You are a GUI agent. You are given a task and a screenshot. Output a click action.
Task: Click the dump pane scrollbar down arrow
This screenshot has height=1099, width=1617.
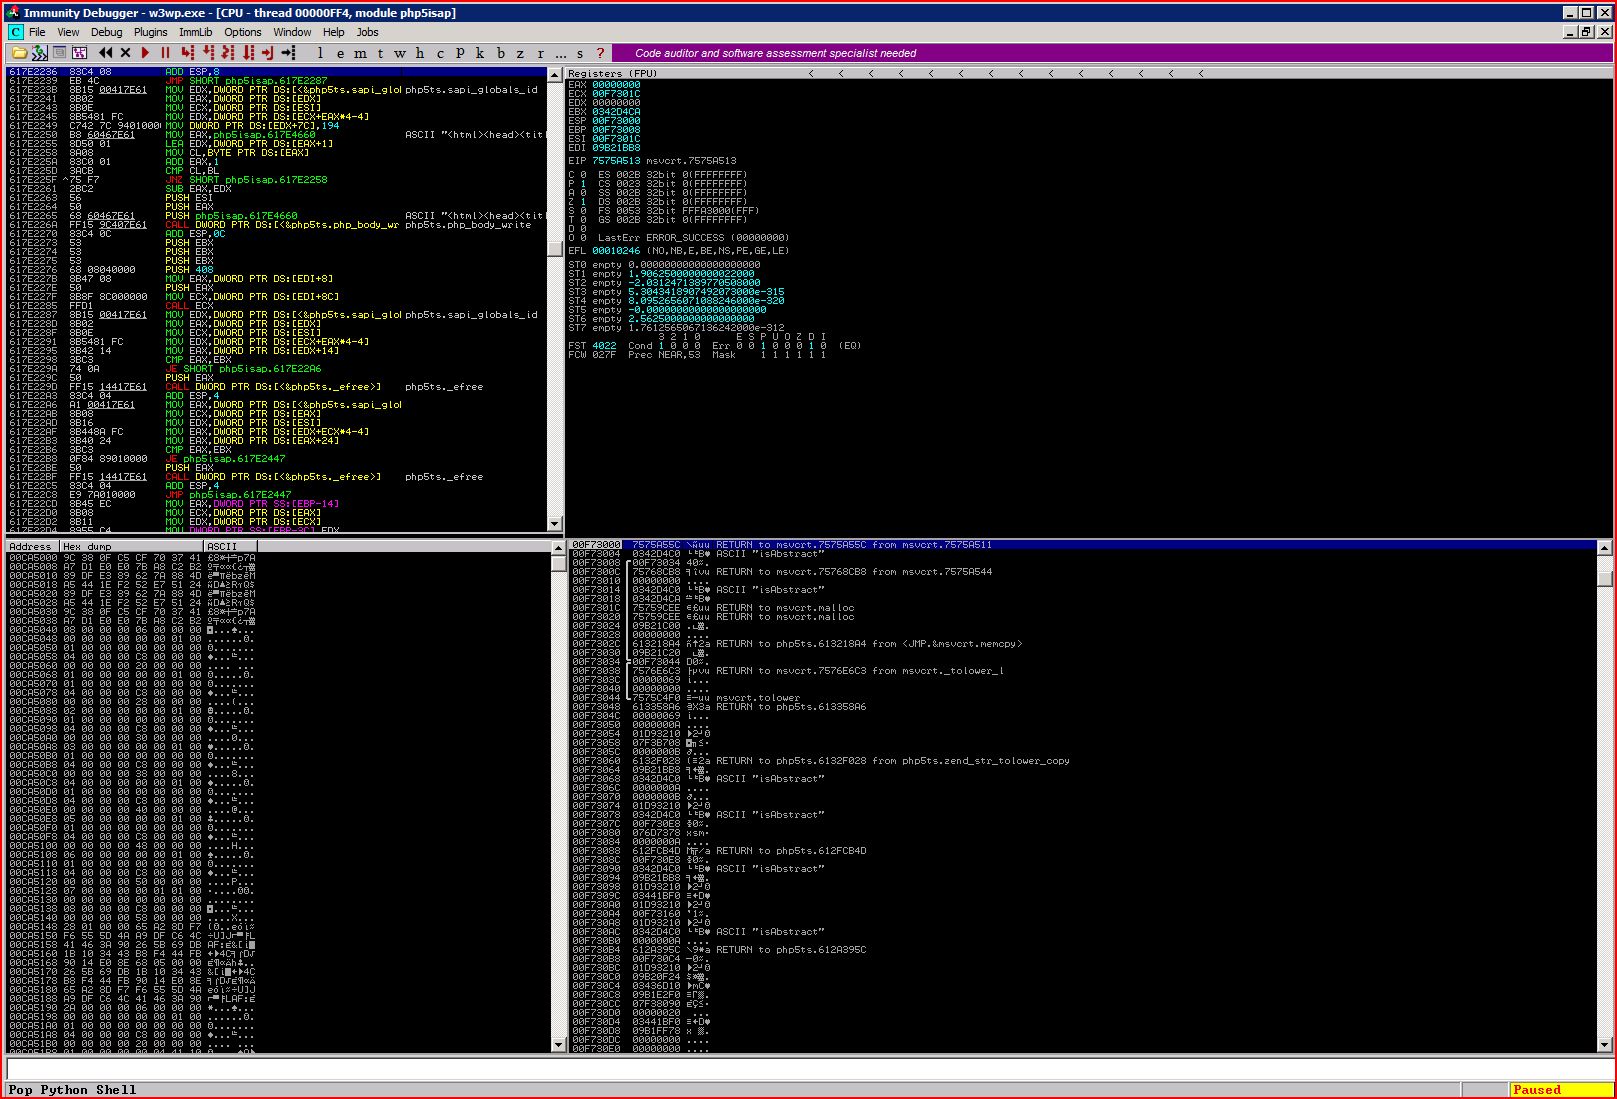click(x=557, y=1044)
